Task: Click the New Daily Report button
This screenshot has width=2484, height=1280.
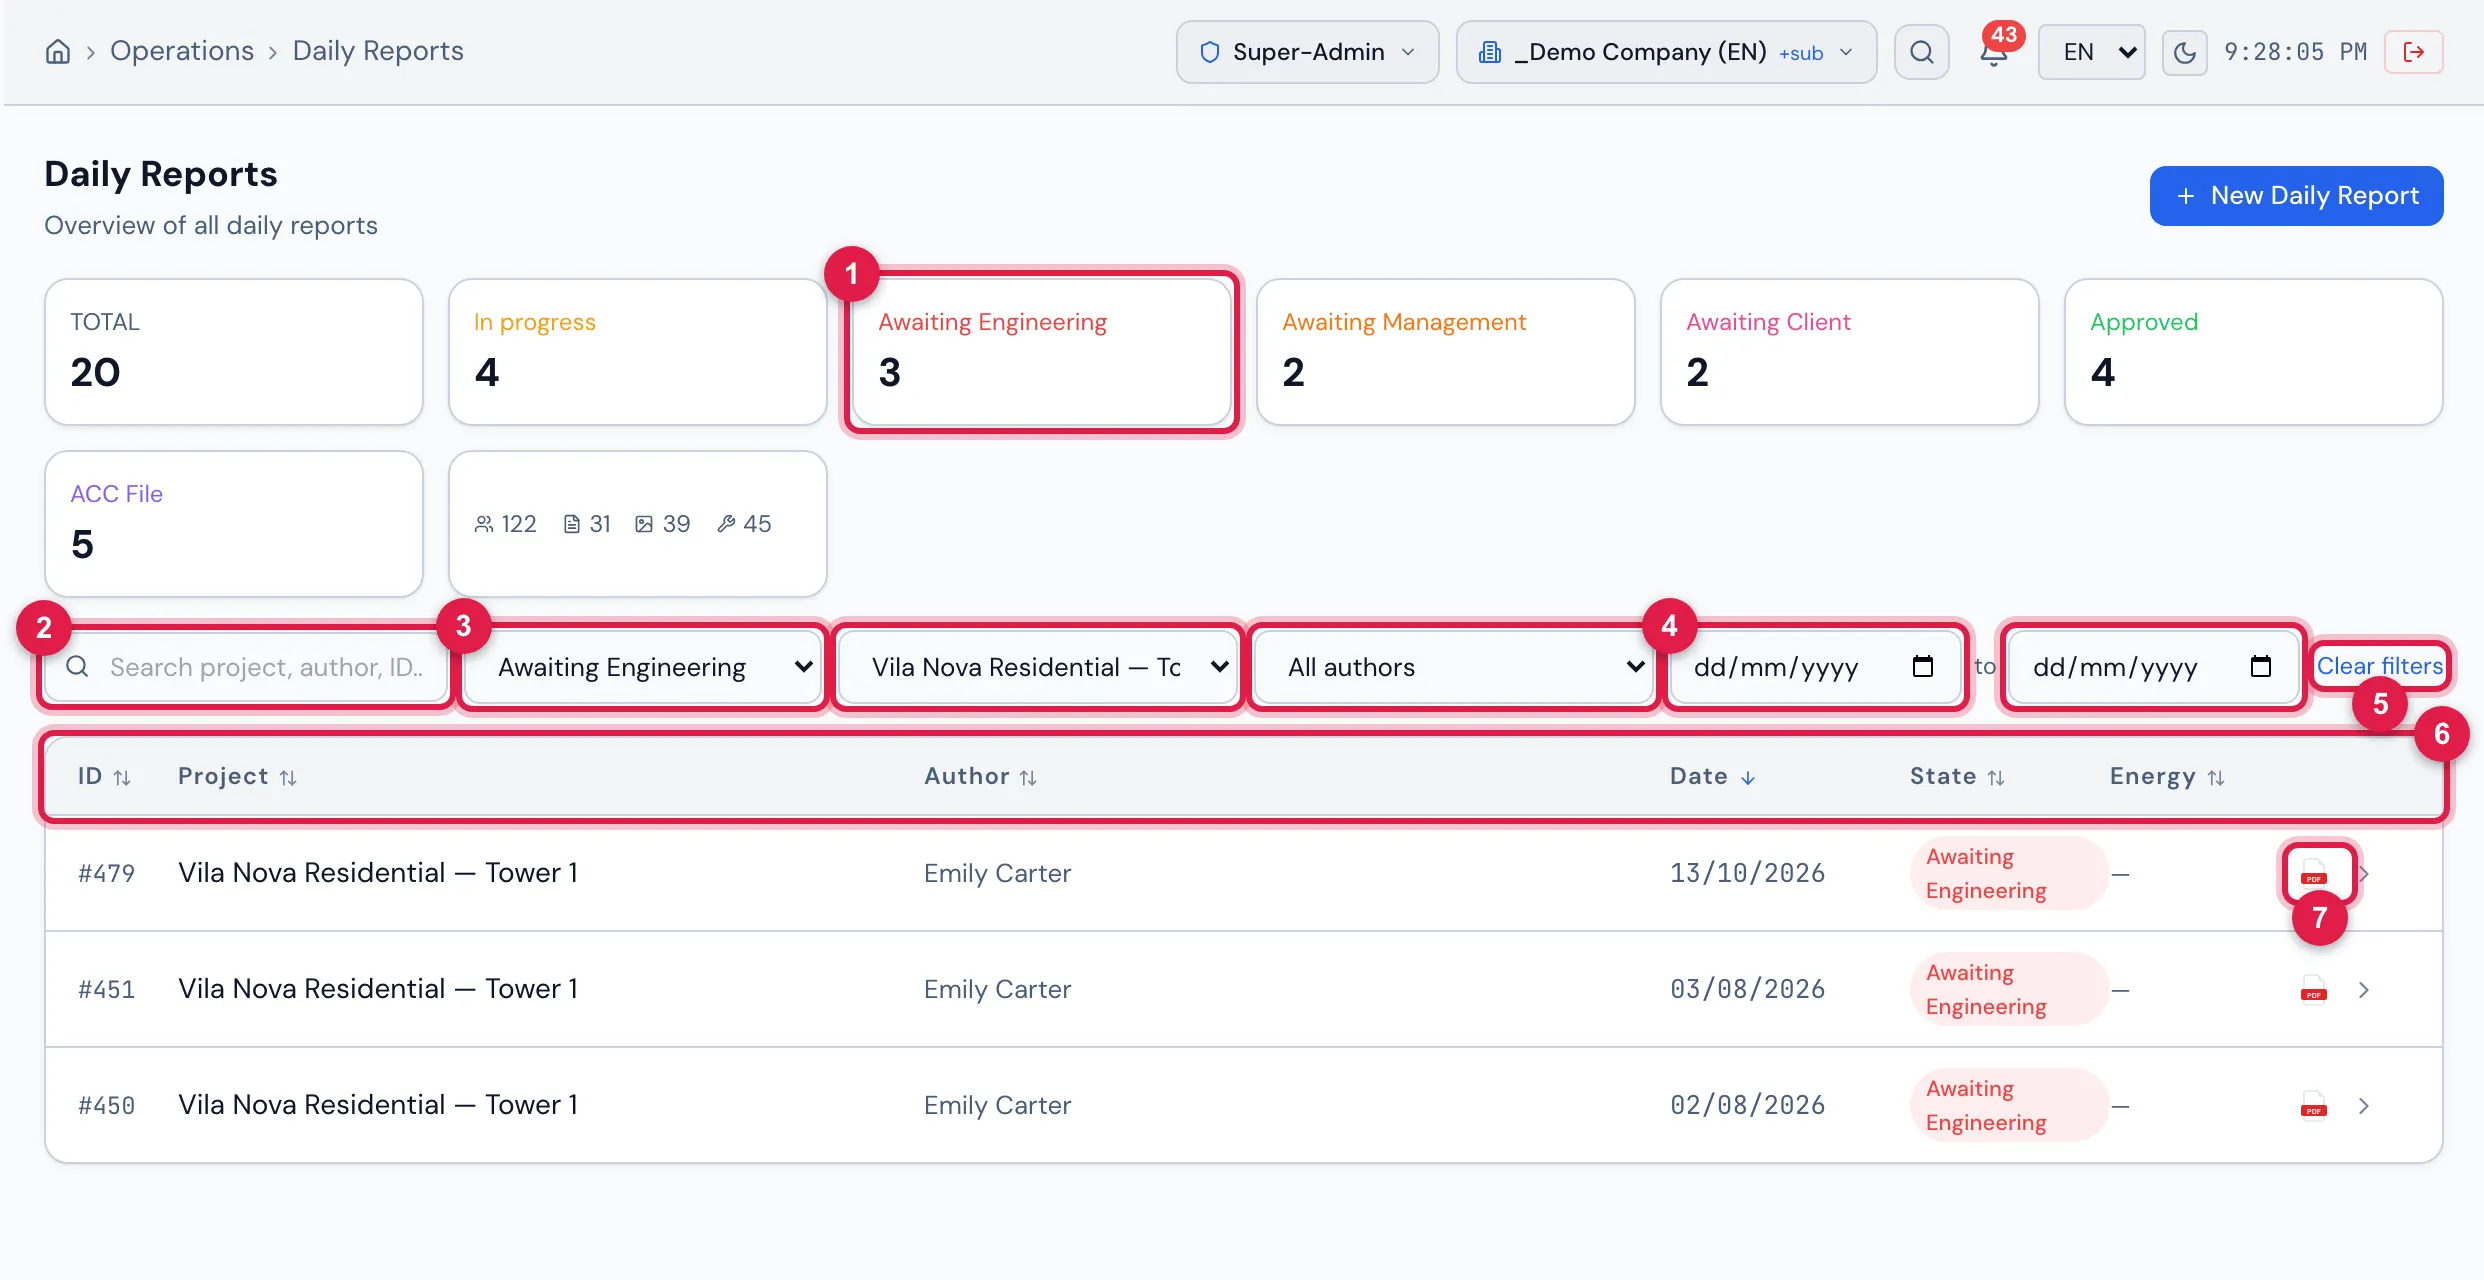Action: click(x=2297, y=196)
